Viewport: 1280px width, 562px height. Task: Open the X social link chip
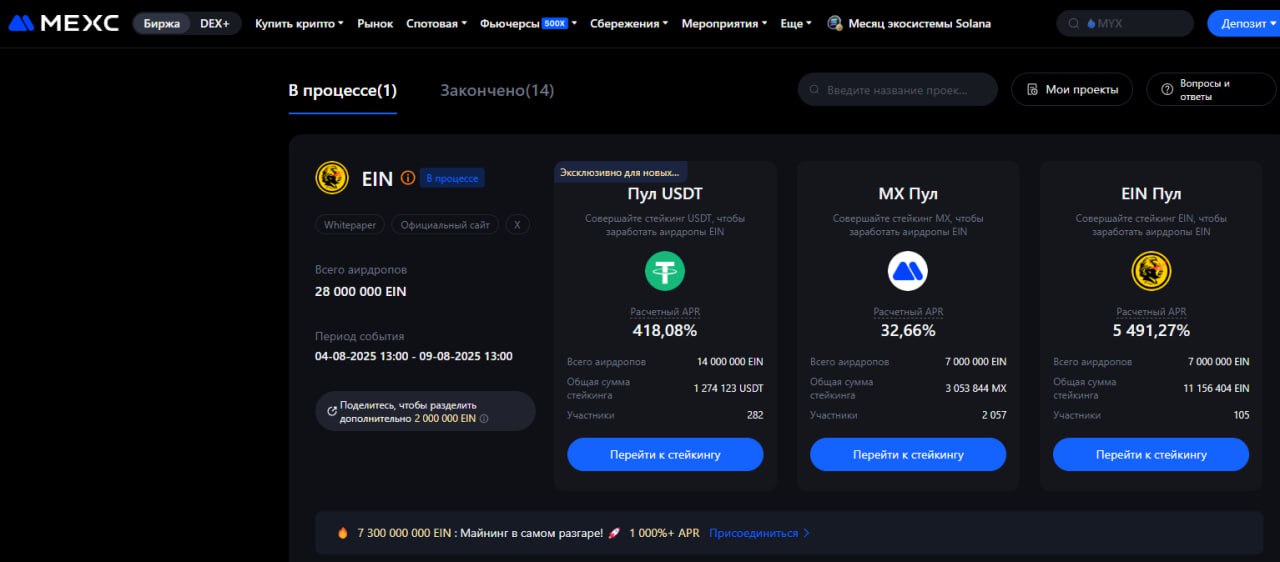coord(517,225)
